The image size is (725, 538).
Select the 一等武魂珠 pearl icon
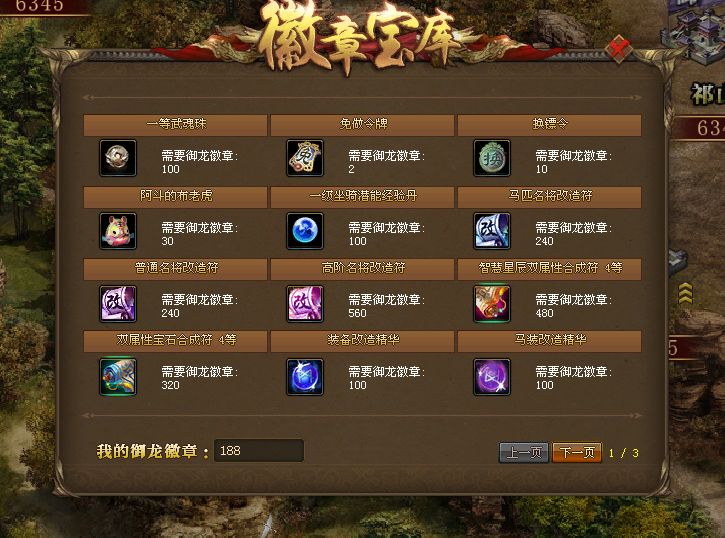coord(118,158)
